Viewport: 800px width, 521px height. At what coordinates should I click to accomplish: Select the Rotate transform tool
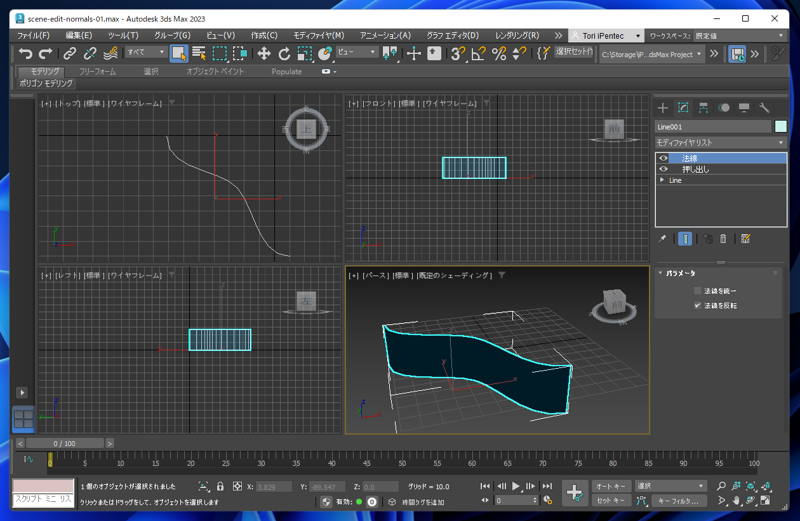click(x=284, y=53)
